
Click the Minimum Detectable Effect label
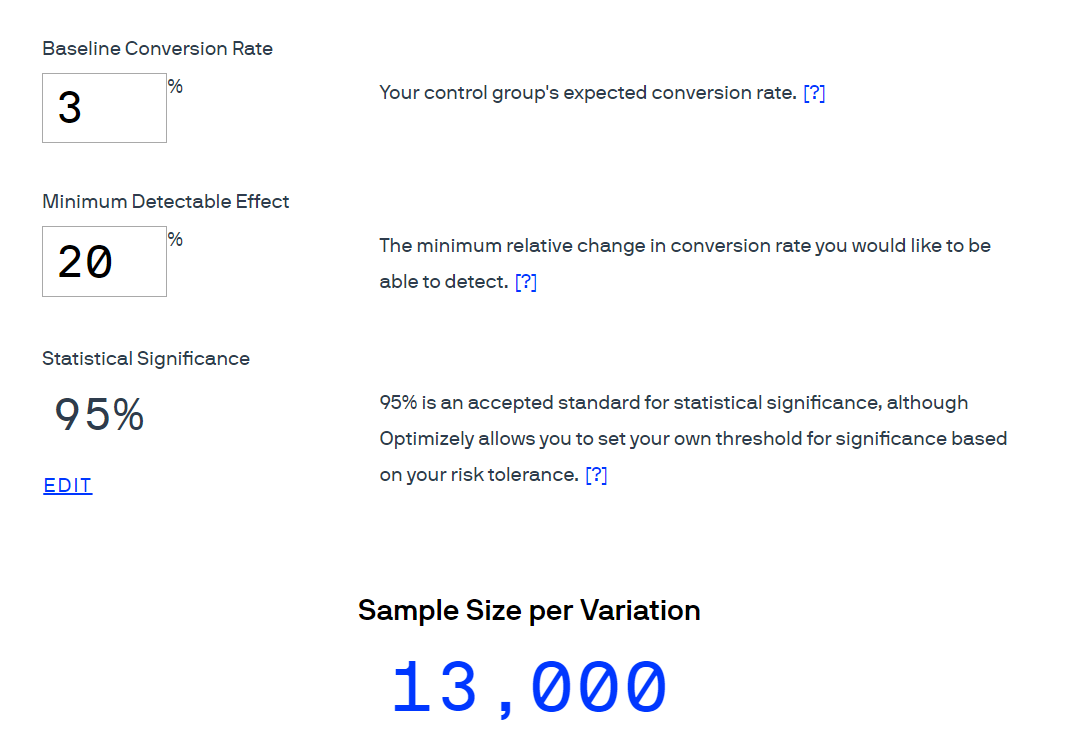click(165, 201)
